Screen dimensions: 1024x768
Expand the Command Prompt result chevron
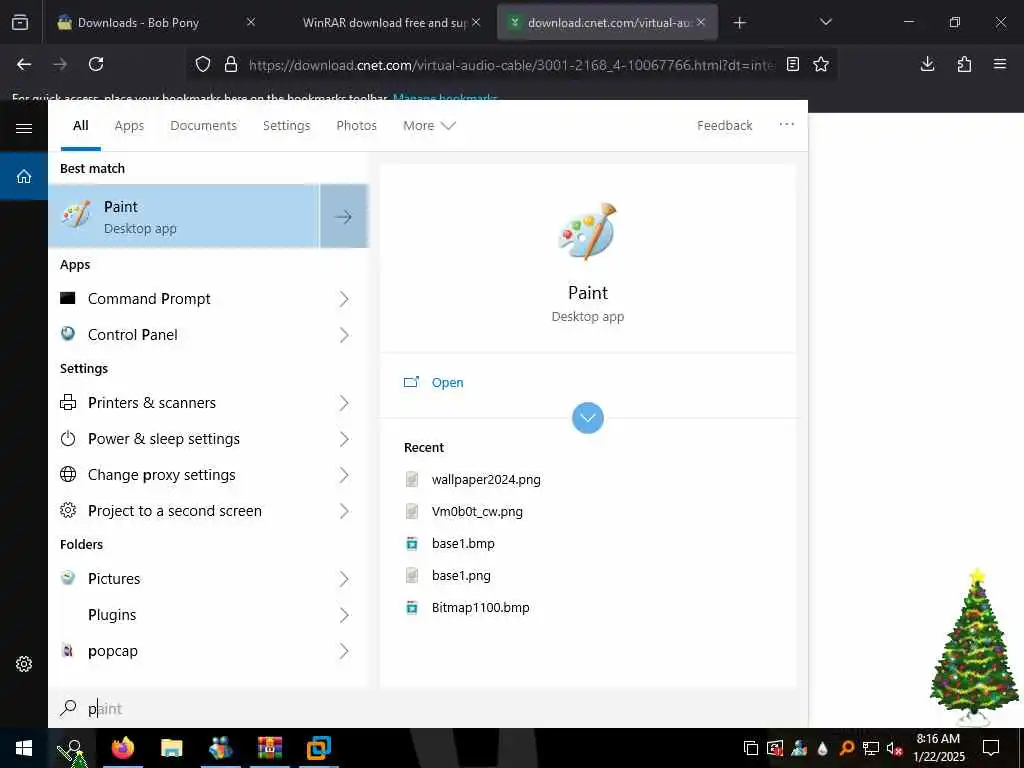tap(344, 299)
